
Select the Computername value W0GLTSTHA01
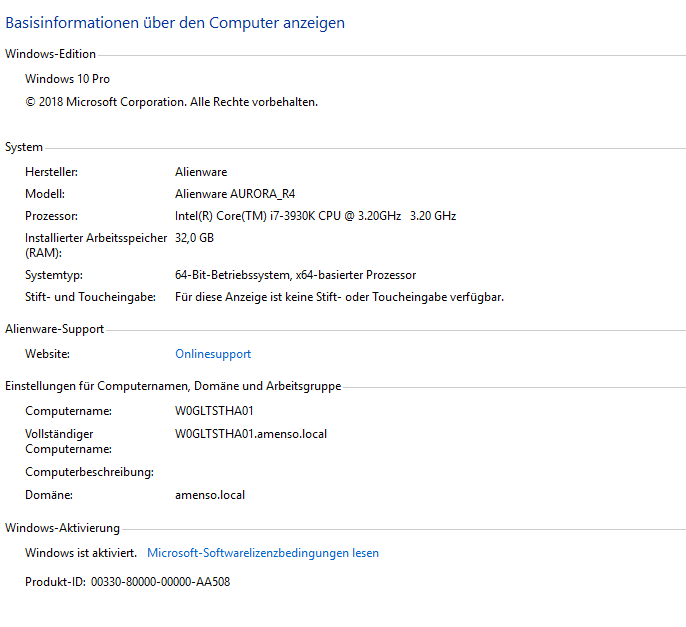click(214, 411)
